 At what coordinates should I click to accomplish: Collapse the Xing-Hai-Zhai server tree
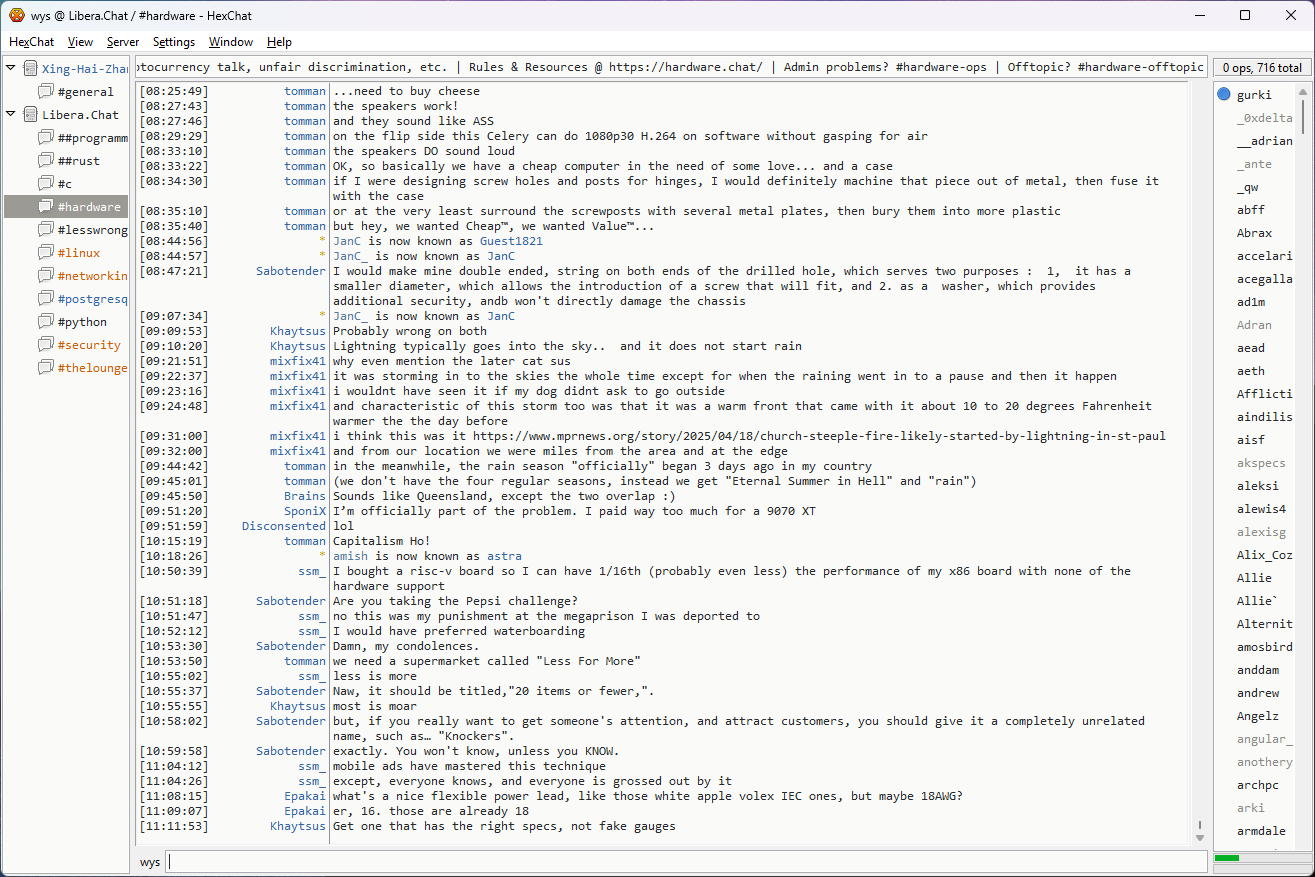pos(11,69)
